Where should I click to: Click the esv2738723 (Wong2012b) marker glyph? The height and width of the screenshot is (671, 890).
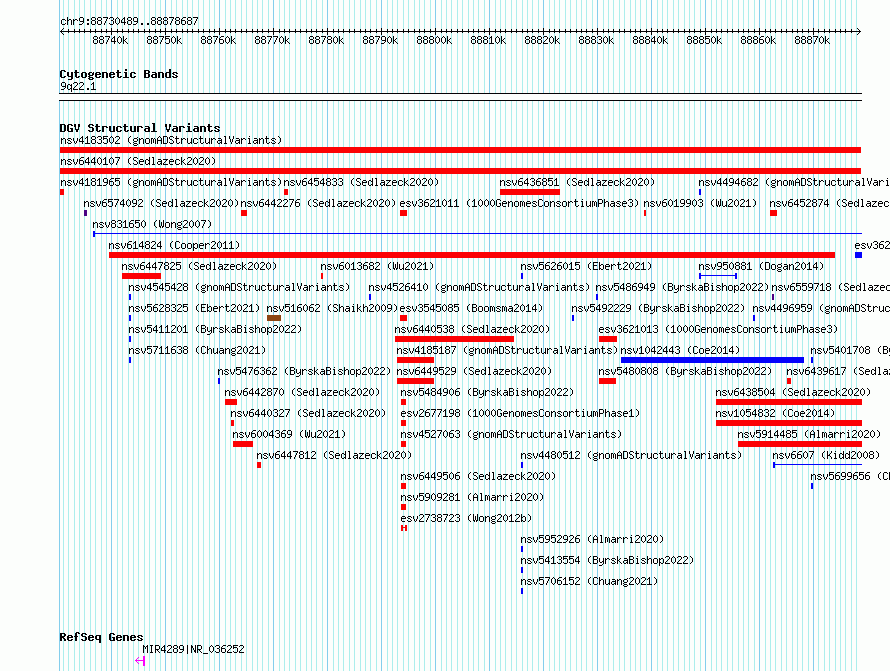(404, 528)
